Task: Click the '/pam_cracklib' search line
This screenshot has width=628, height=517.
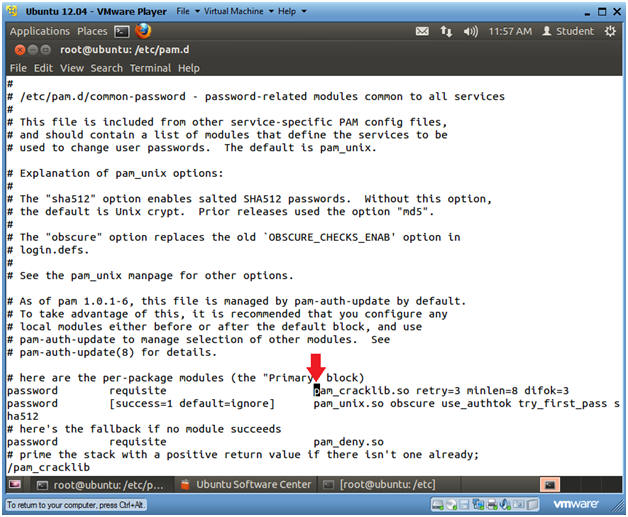Action: coord(48,467)
